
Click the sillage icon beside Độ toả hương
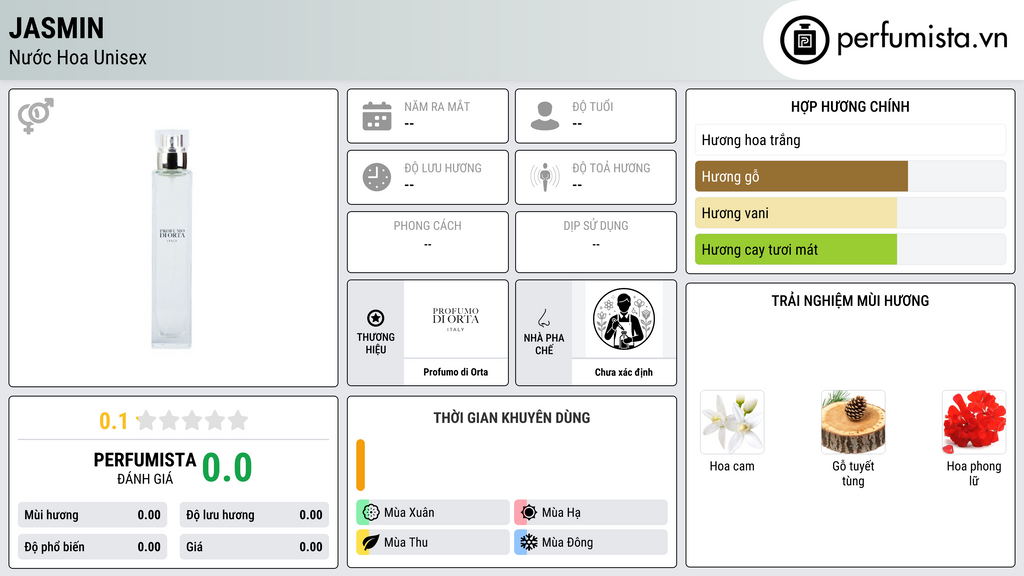545,177
